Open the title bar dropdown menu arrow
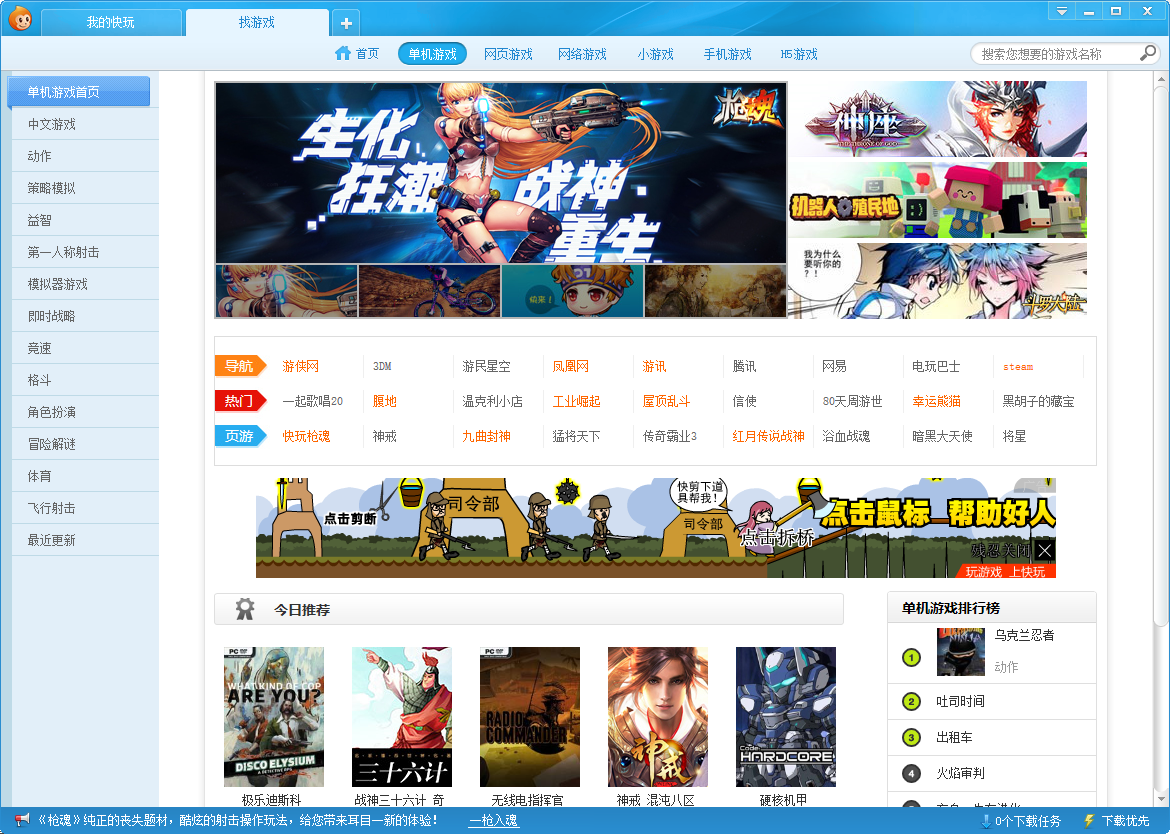 (1061, 10)
